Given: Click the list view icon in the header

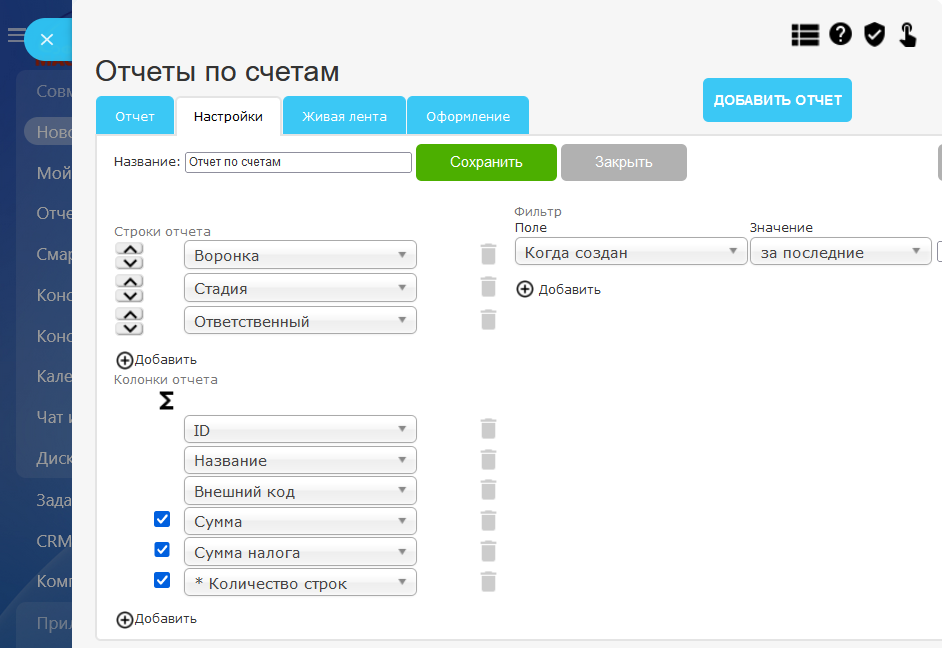Looking at the screenshot, I should pyautogui.click(x=805, y=35).
